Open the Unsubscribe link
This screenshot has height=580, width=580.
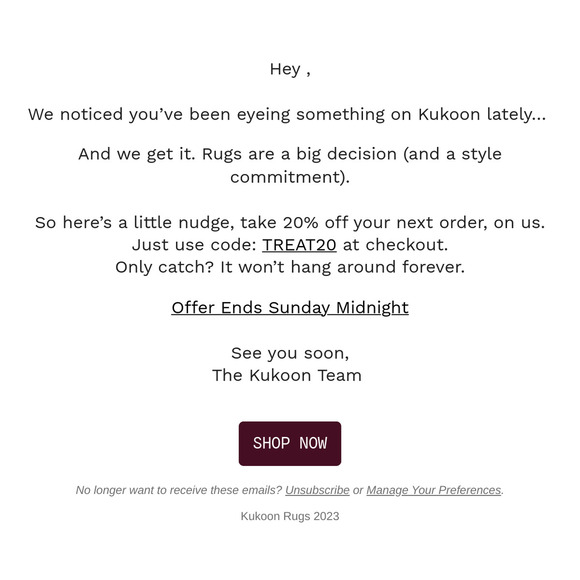pyautogui.click(x=317, y=490)
